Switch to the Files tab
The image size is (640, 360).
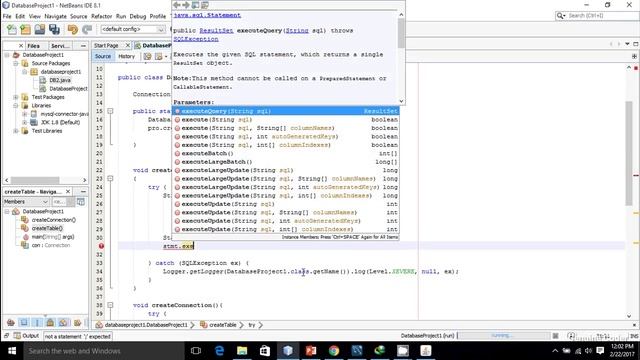click(33, 46)
